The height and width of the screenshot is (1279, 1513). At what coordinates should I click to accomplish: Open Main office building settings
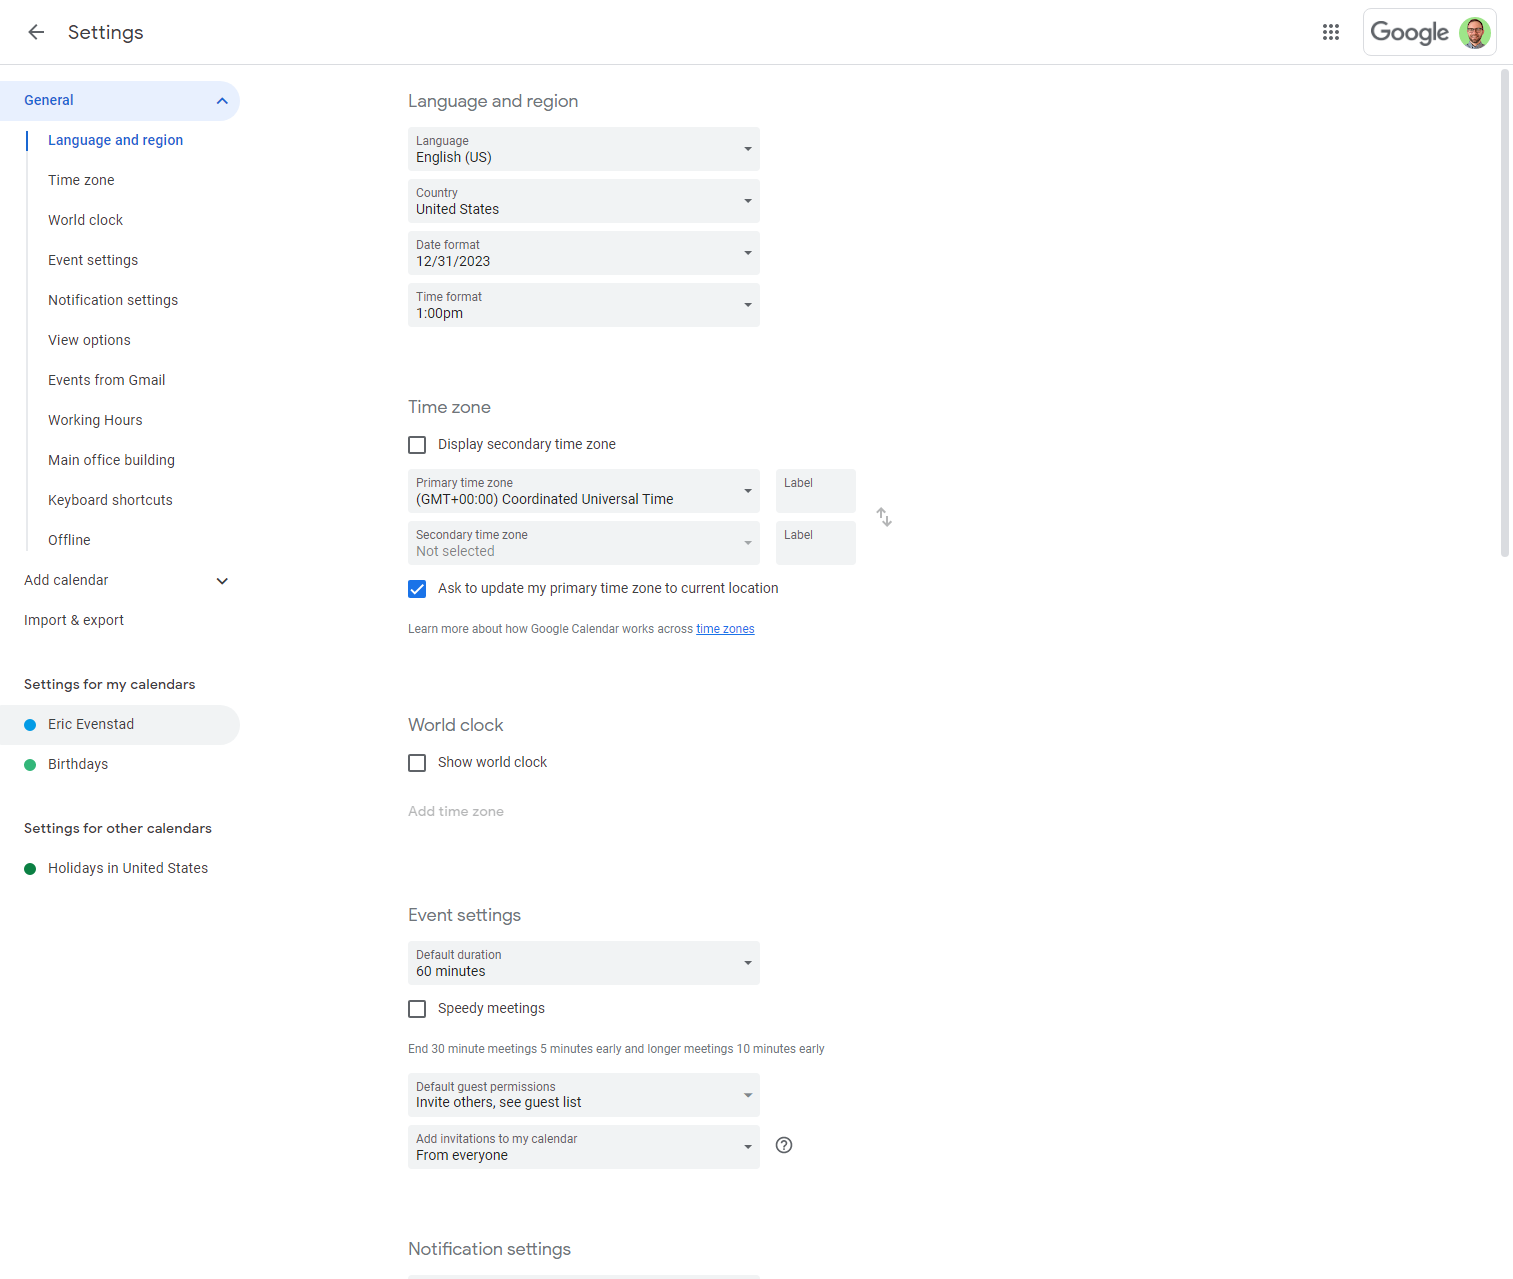tap(111, 460)
